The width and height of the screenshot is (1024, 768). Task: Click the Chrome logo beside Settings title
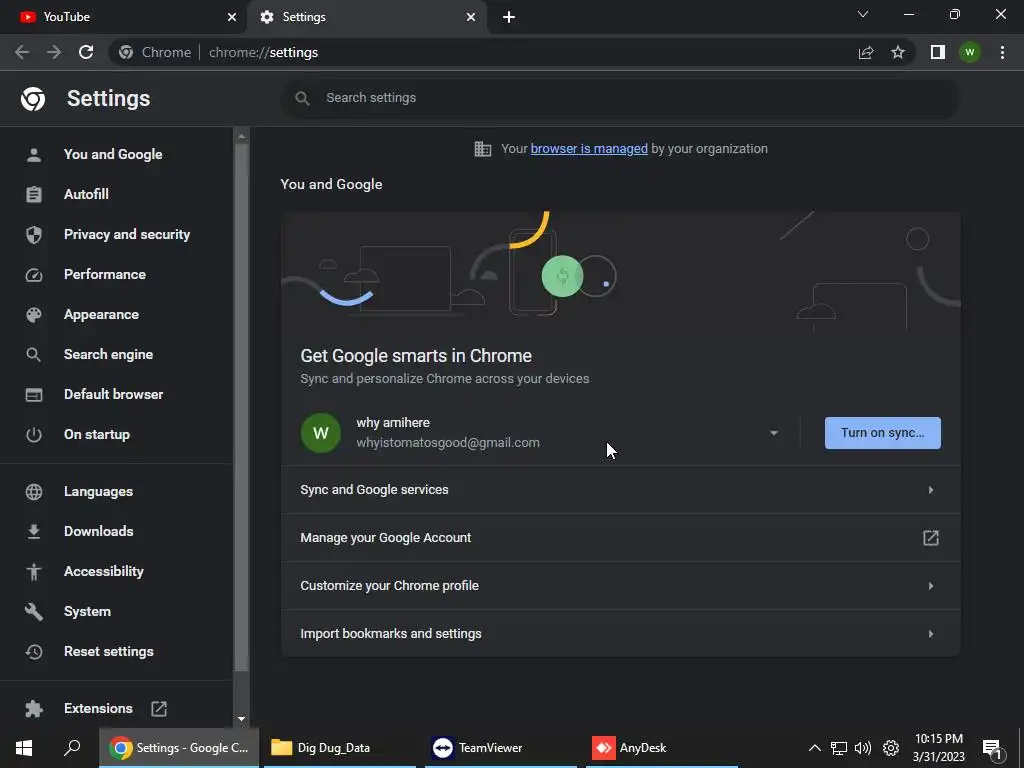click(x=33, y=99)
